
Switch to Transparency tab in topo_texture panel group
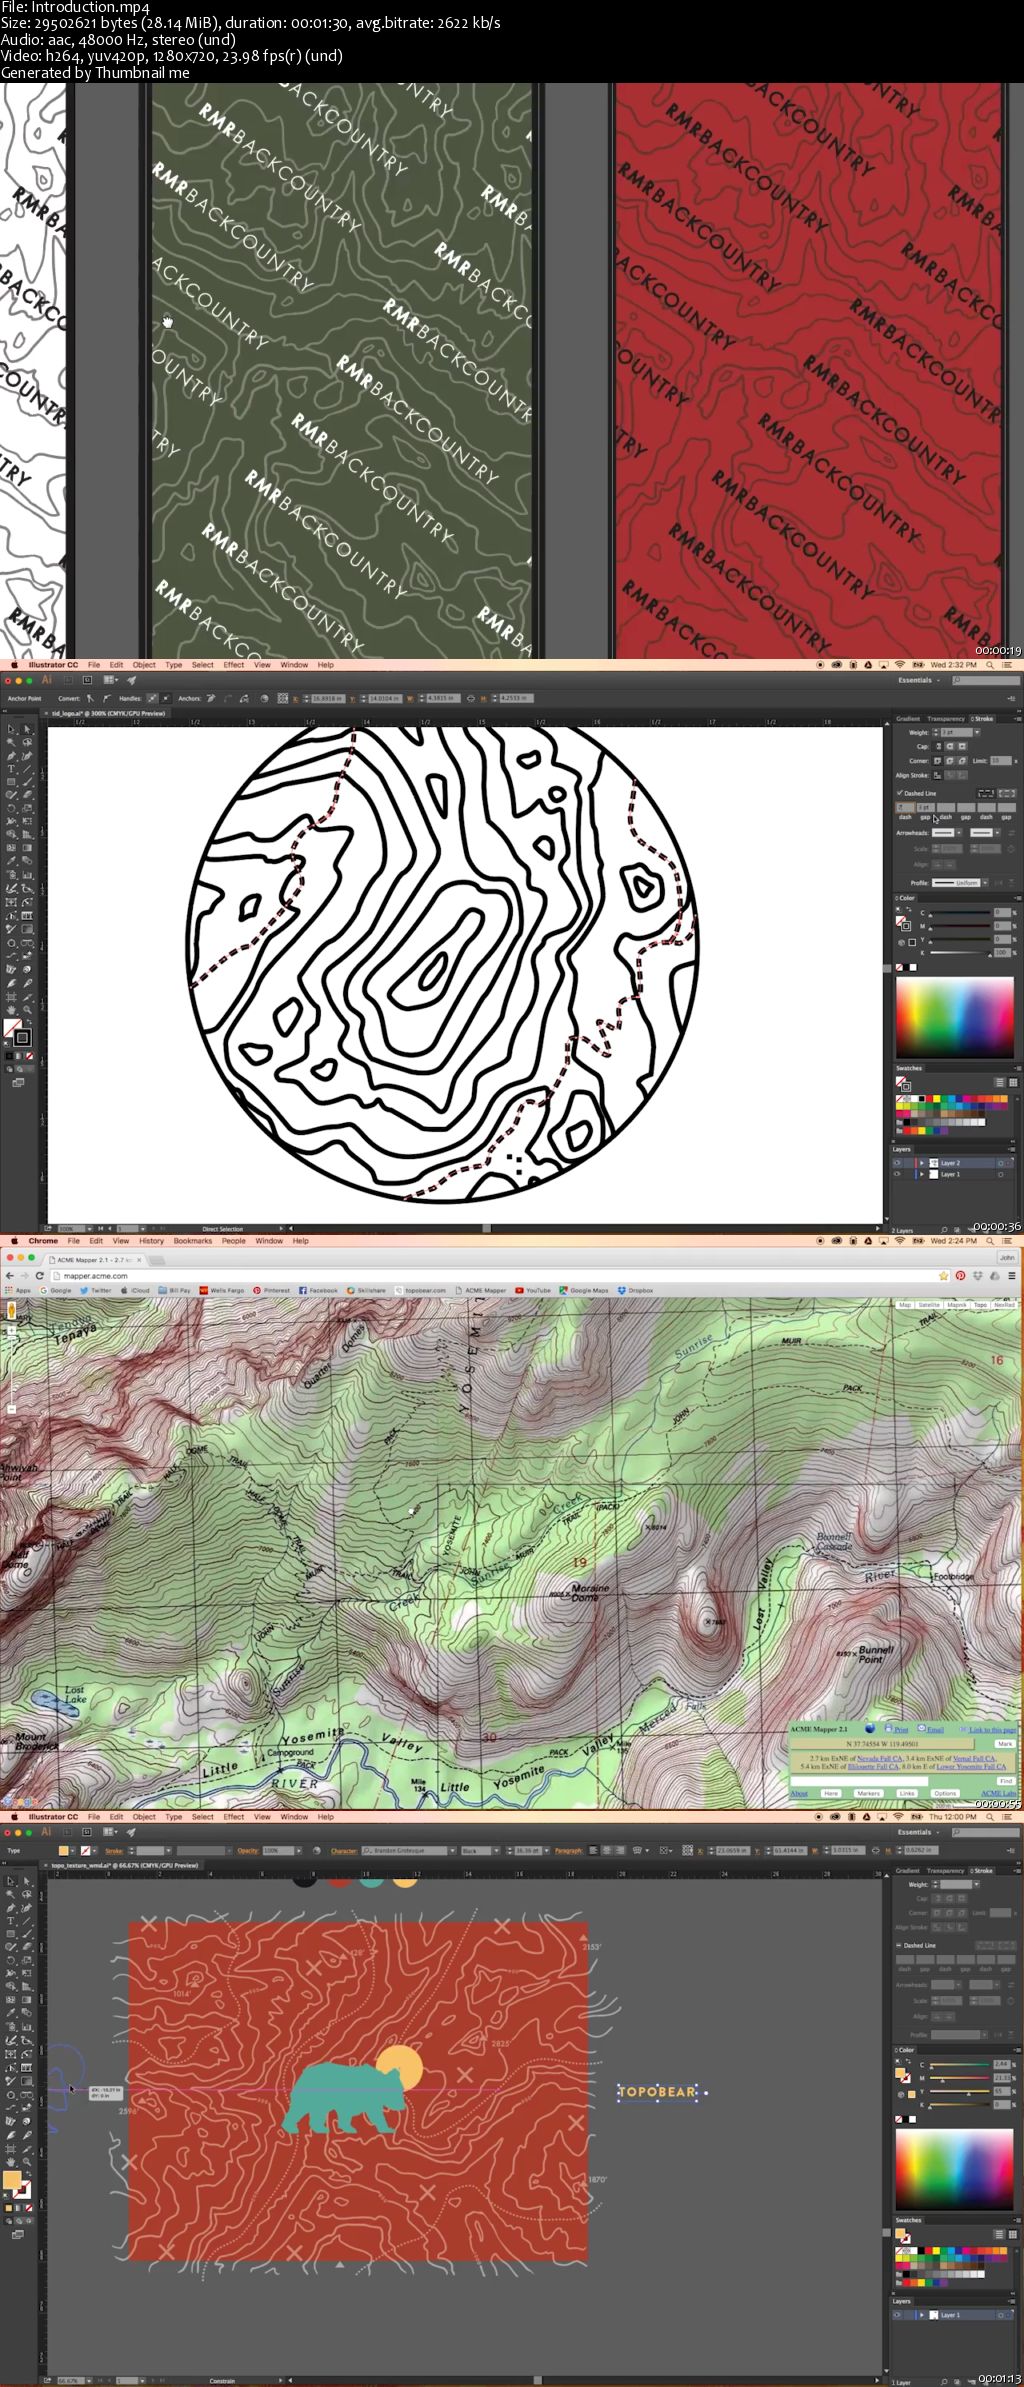[x=945, y=1870]
